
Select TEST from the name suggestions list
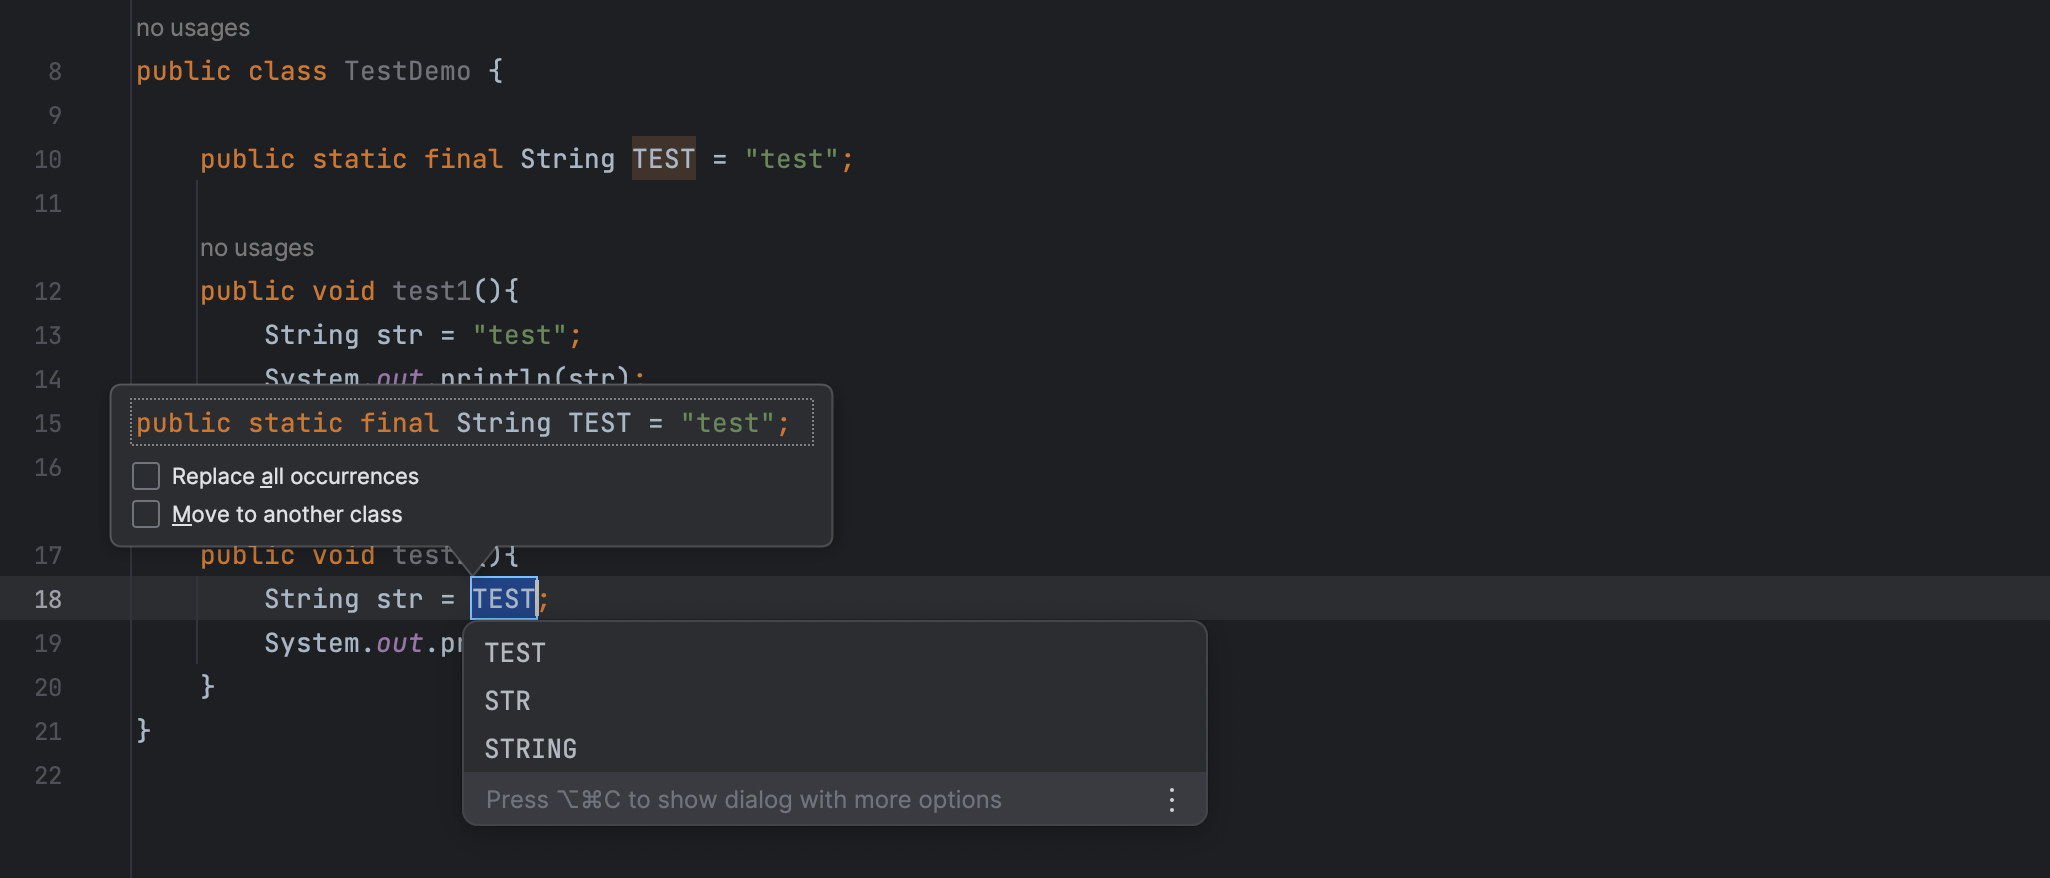(515, 653)
